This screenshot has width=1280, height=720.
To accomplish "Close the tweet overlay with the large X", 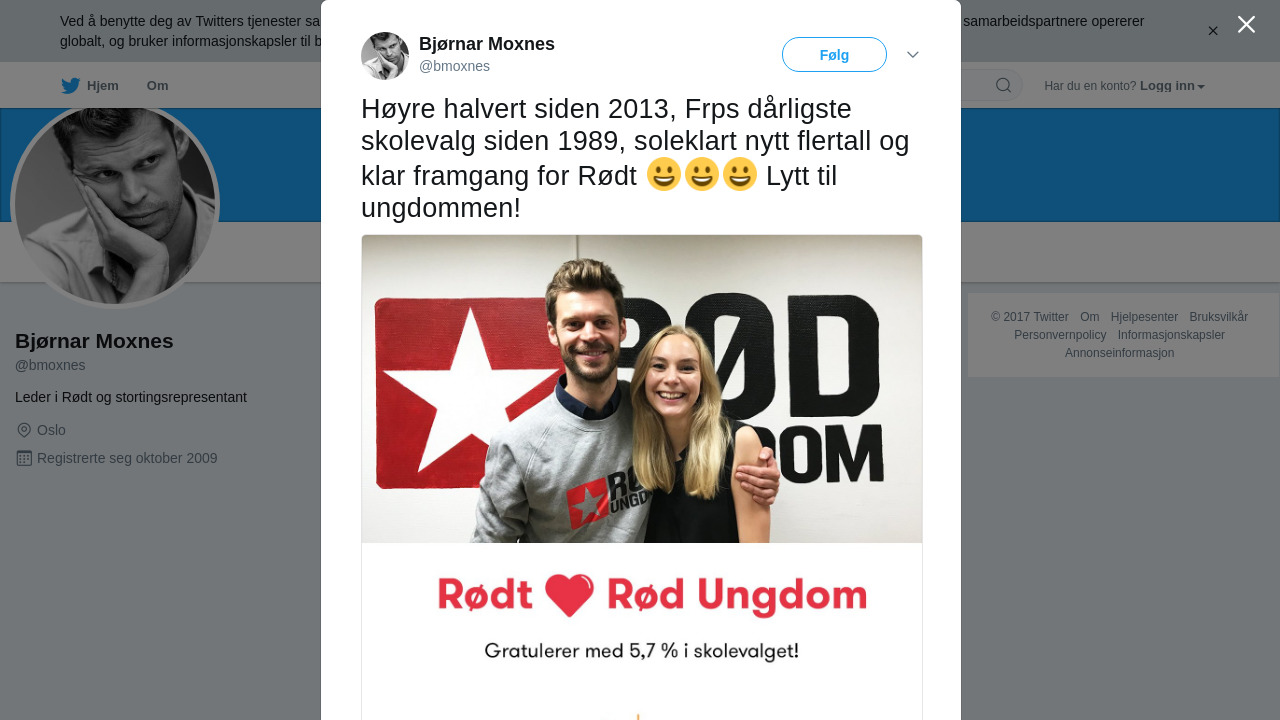I will [x=1246, y=24].
